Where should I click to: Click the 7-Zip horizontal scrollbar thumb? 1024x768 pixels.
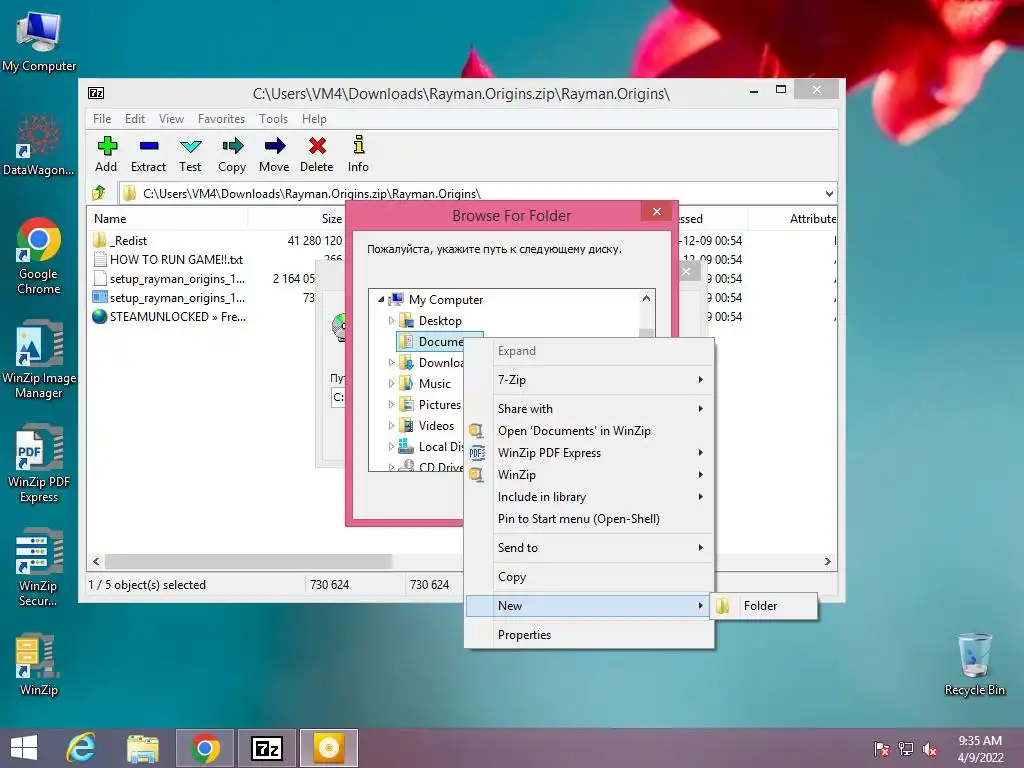[x=248, y=562]
